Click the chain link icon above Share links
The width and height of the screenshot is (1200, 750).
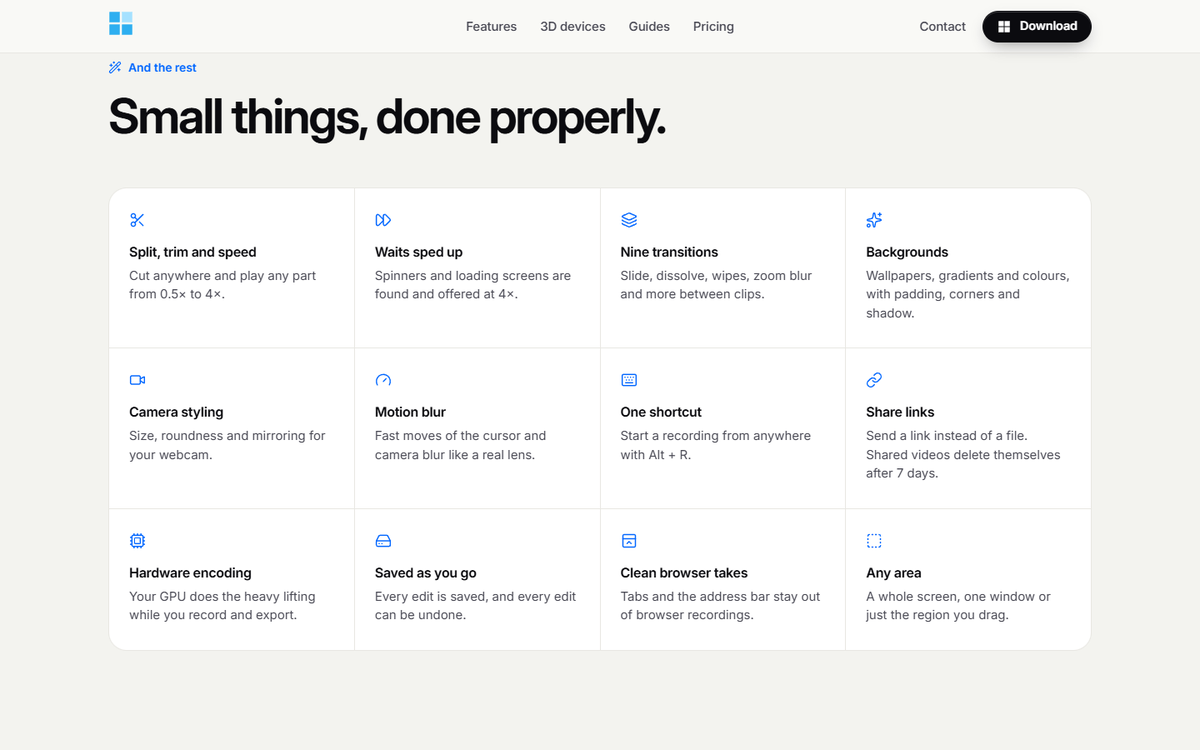(874, 380)
